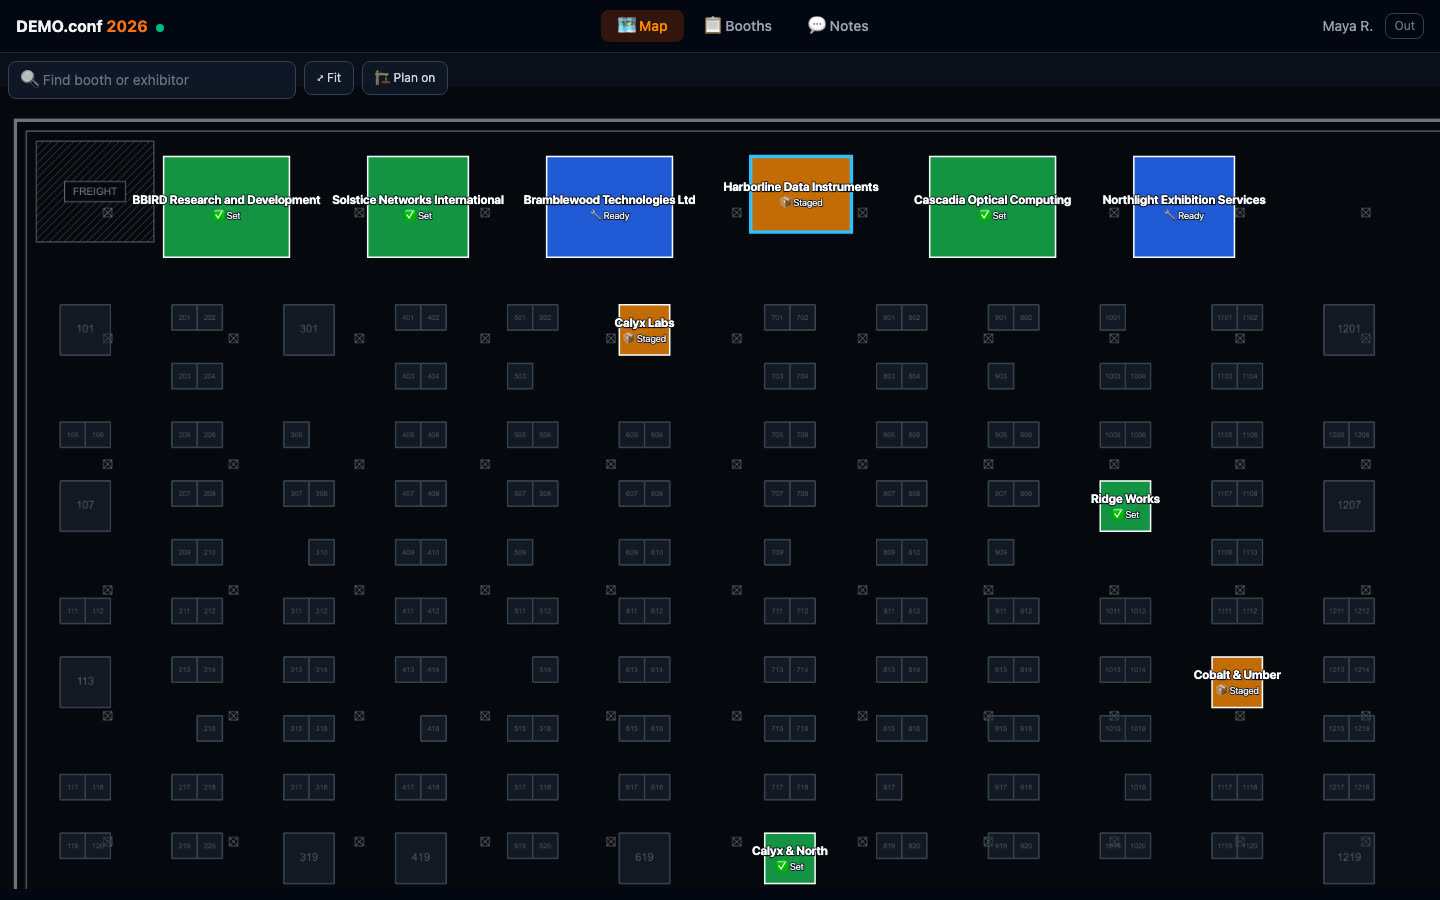Screen dimensions: 1440x900
Task: Click the Staged box icon on Calyx Labs
Action: [630, 339]
